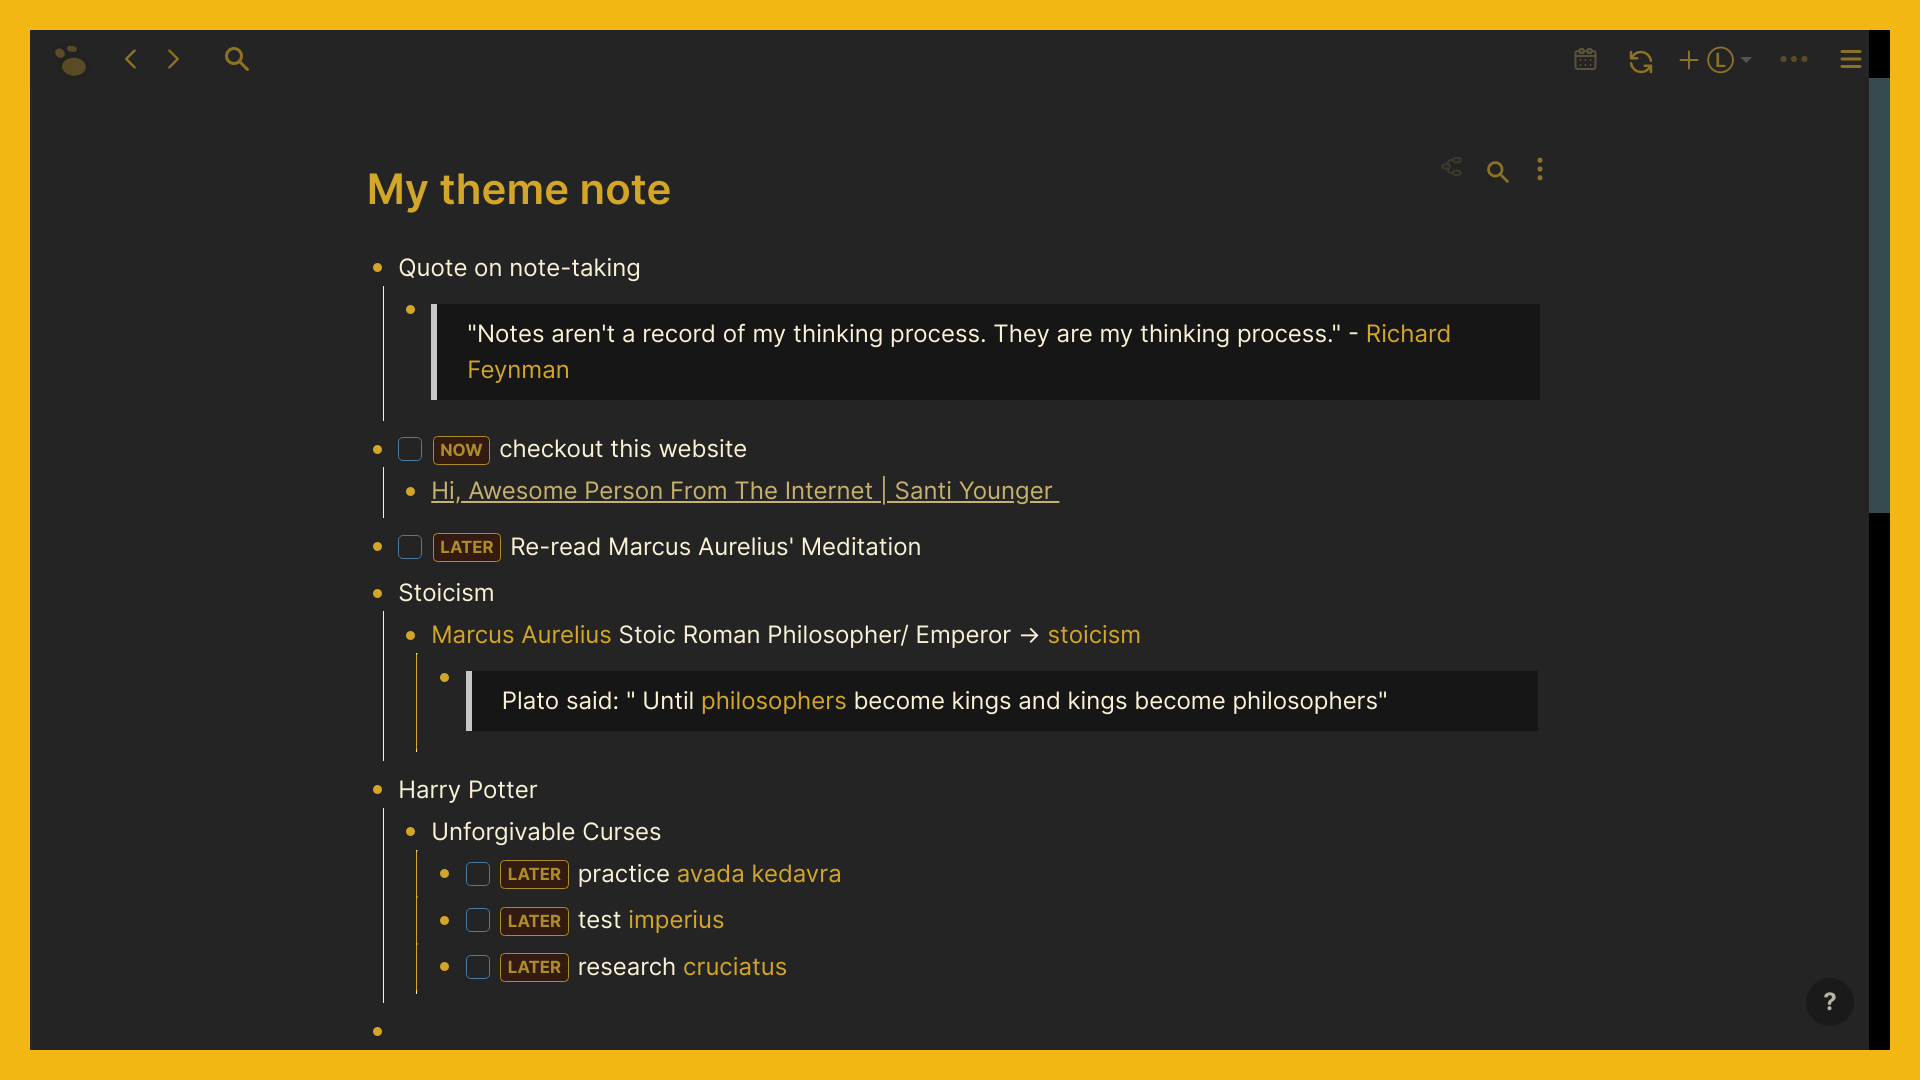Image resolution: width=1920 pixels, height=1080 pixels.
Task: Click the sync refresh icon
Action: 1640,61
